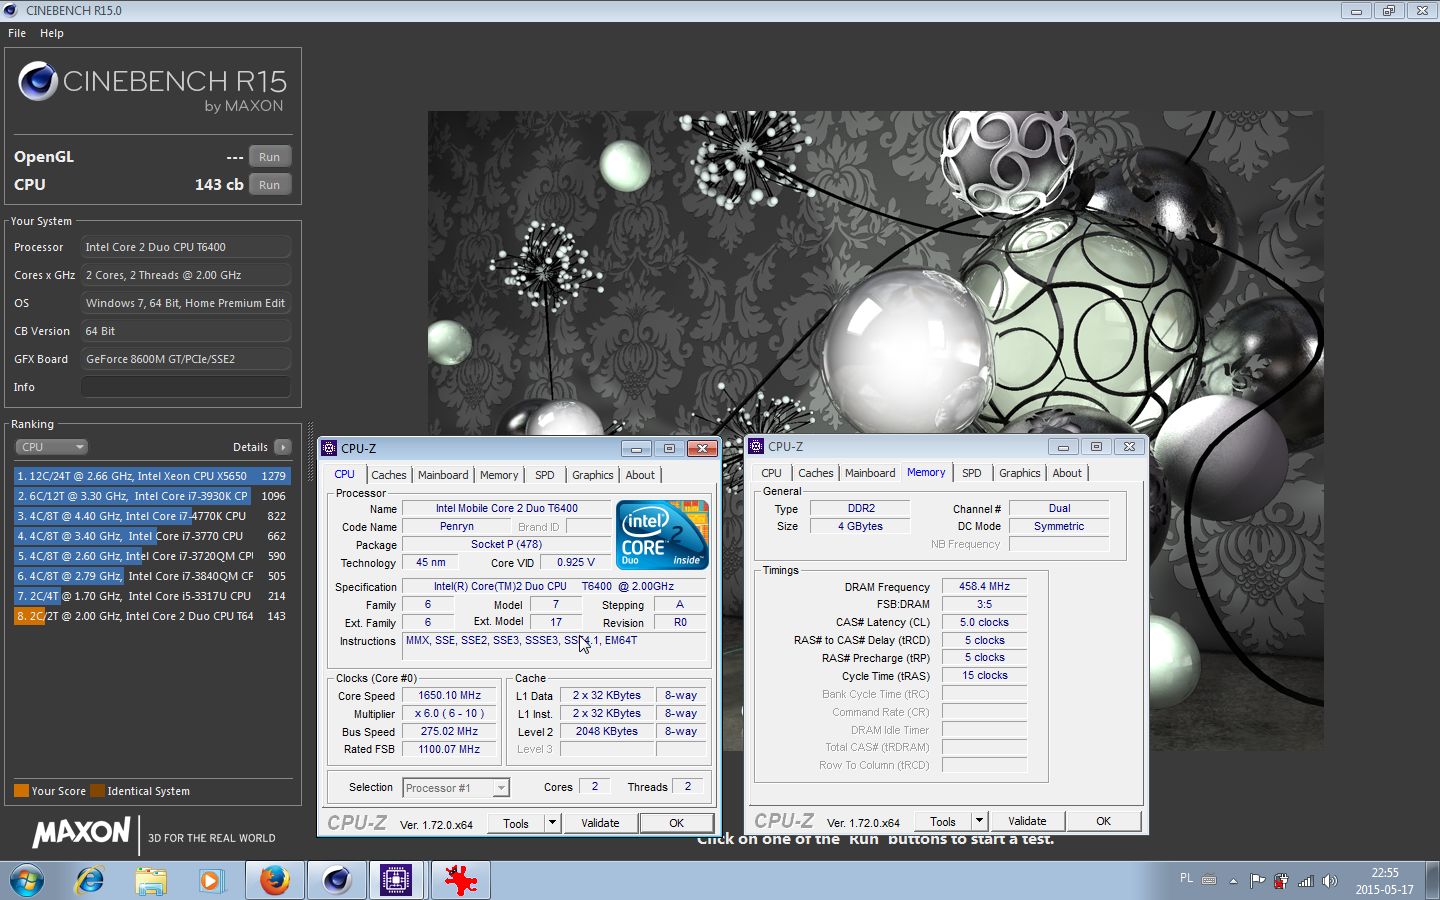Click the DRAM Frequency 458.4 MHz value
1440x900 pixels.
[x=984, y=587]
